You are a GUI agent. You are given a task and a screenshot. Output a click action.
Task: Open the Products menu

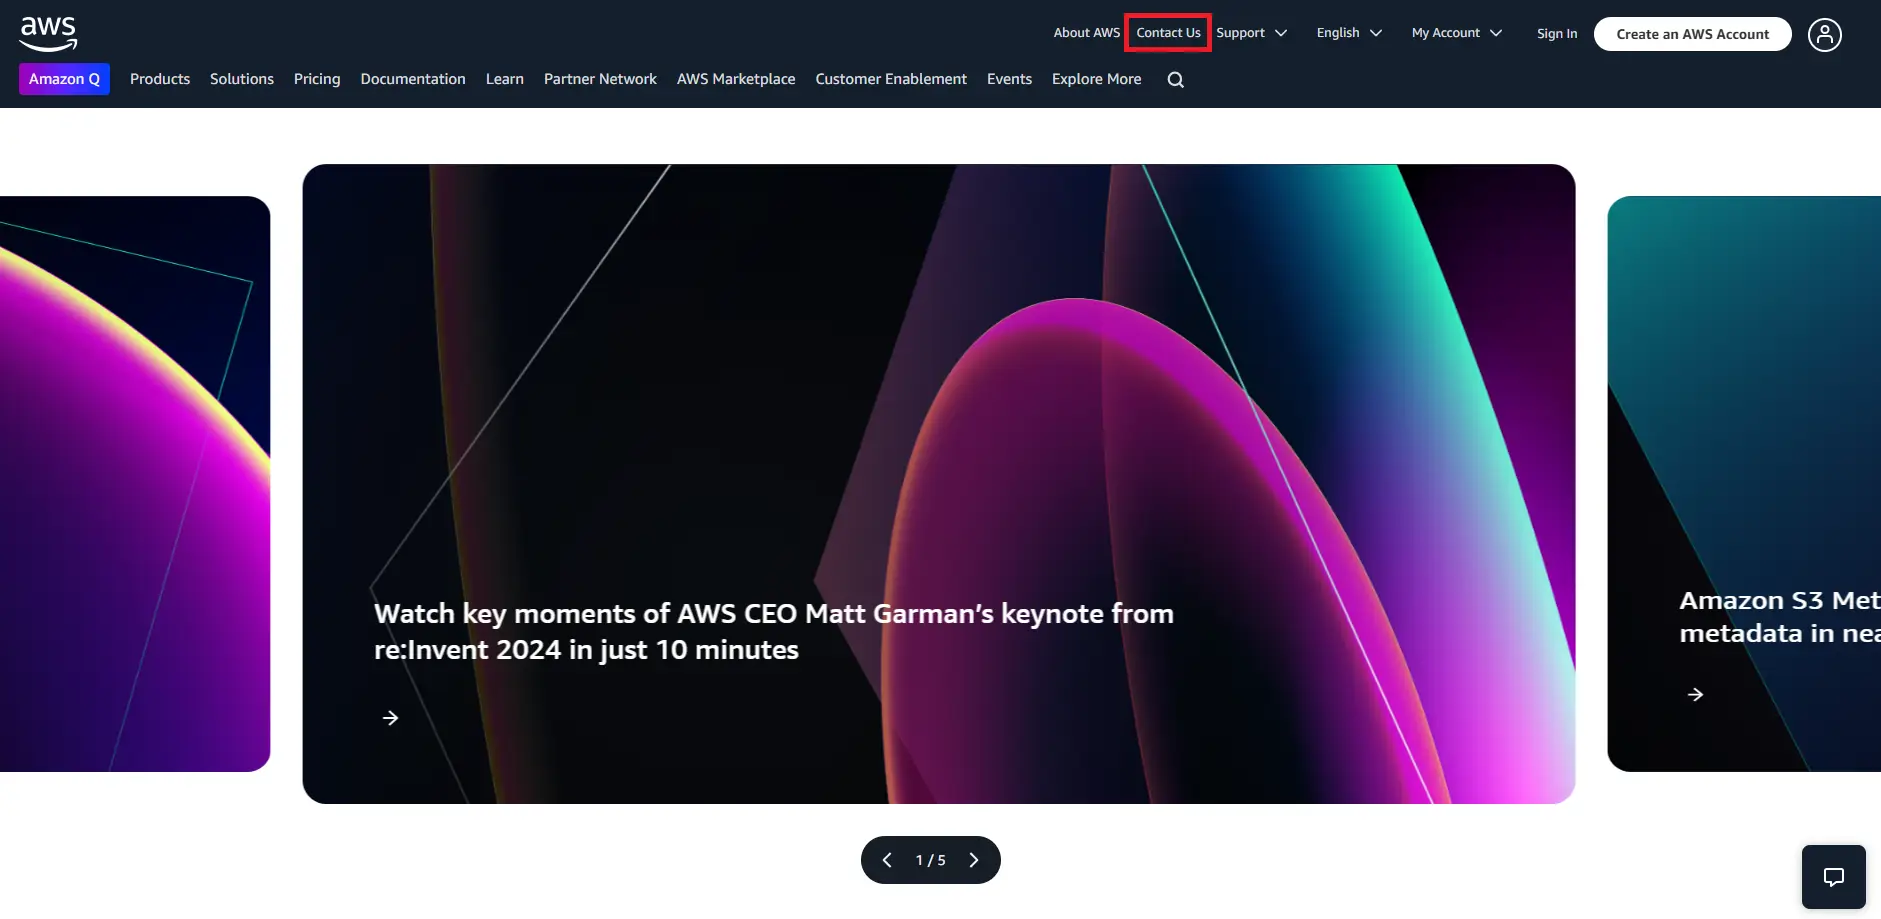(160, 79)
